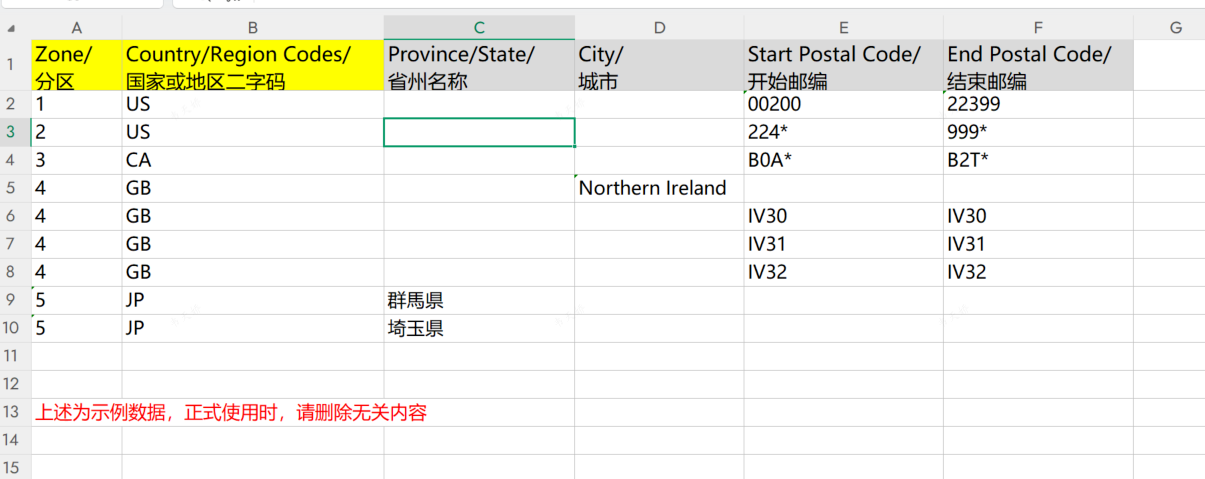
Task: Select row 13 header
Action: tap(12, 412)
